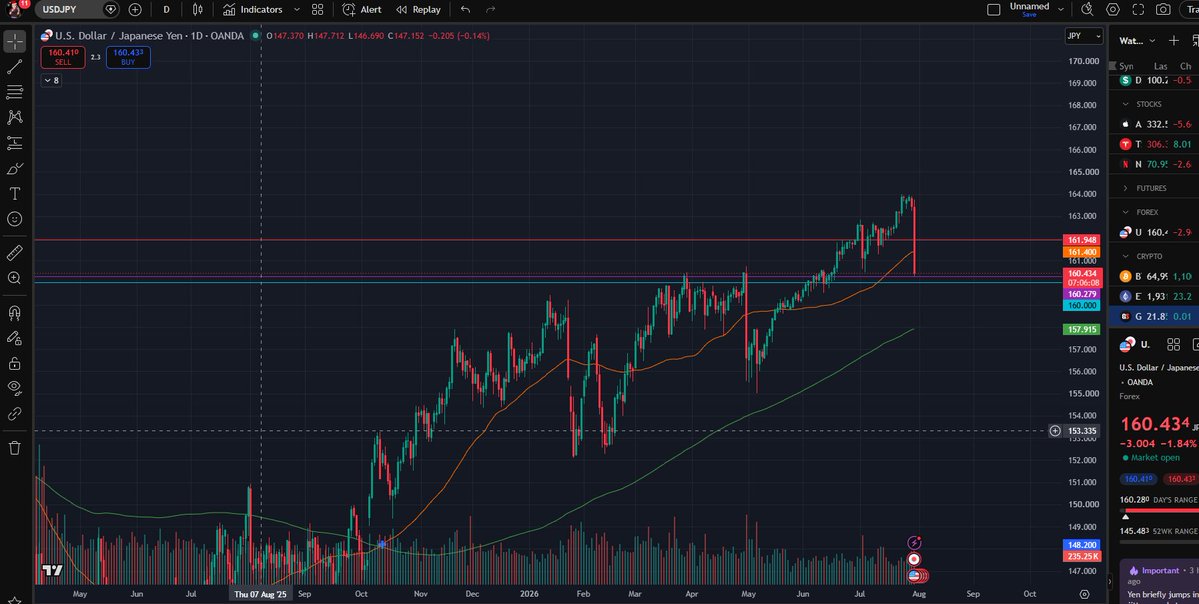1199x604 pixels.
Task: Toggle hide all drawings eye icon
Action: click(15, 388)
